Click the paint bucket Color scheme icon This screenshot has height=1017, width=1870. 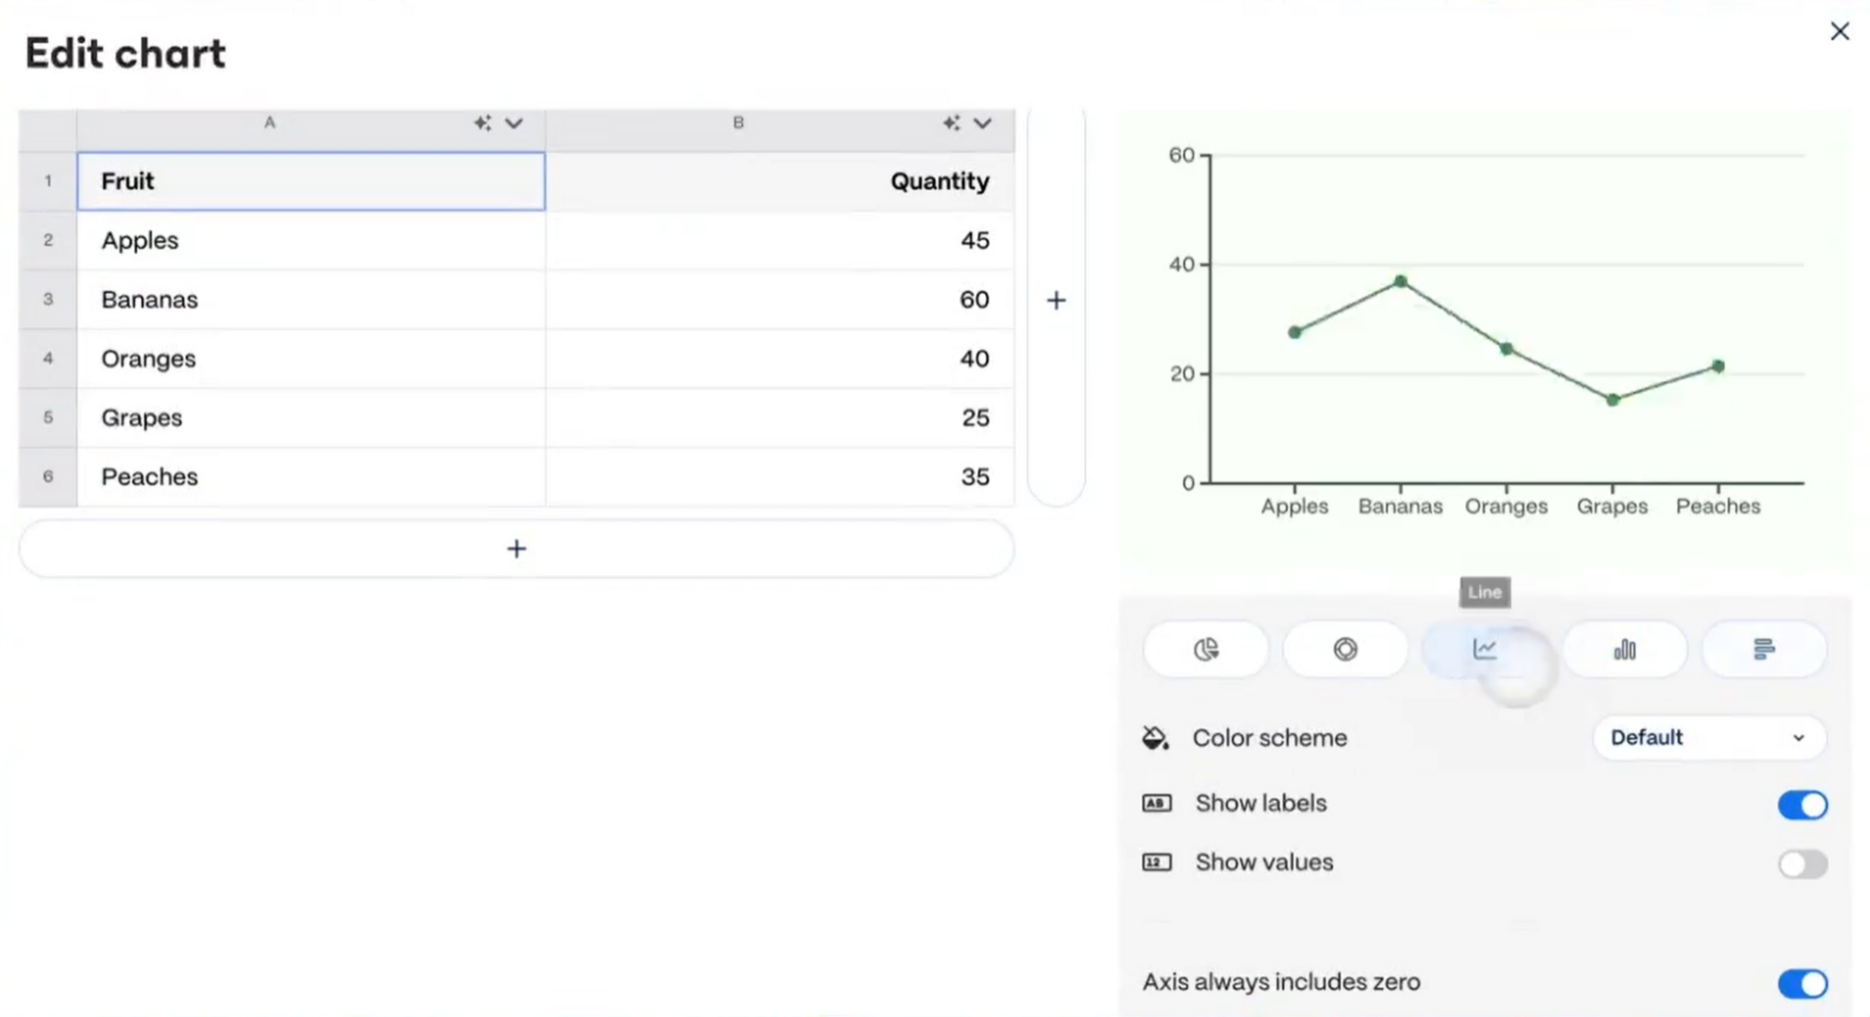pyautogui.click(x=1155, y=738)
